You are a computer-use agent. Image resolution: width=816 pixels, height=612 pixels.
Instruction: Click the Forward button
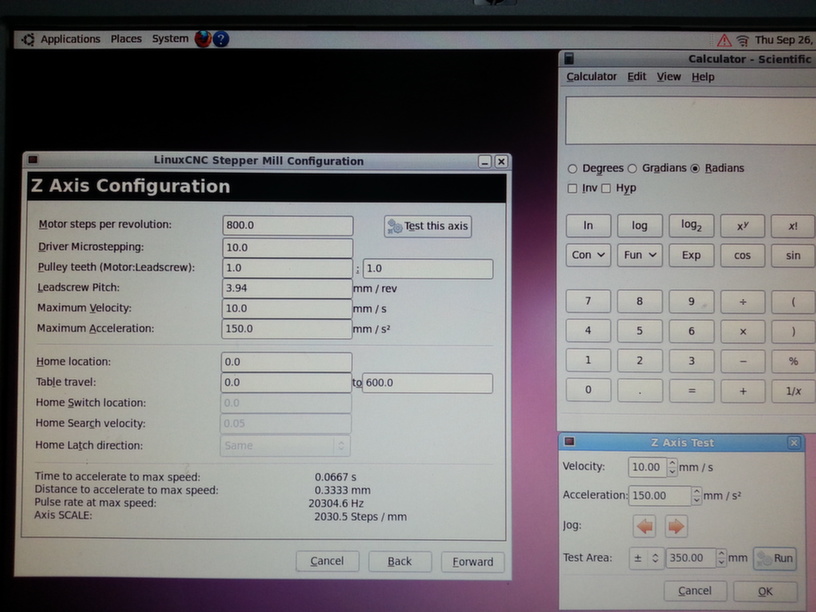(x=473, y=562)
